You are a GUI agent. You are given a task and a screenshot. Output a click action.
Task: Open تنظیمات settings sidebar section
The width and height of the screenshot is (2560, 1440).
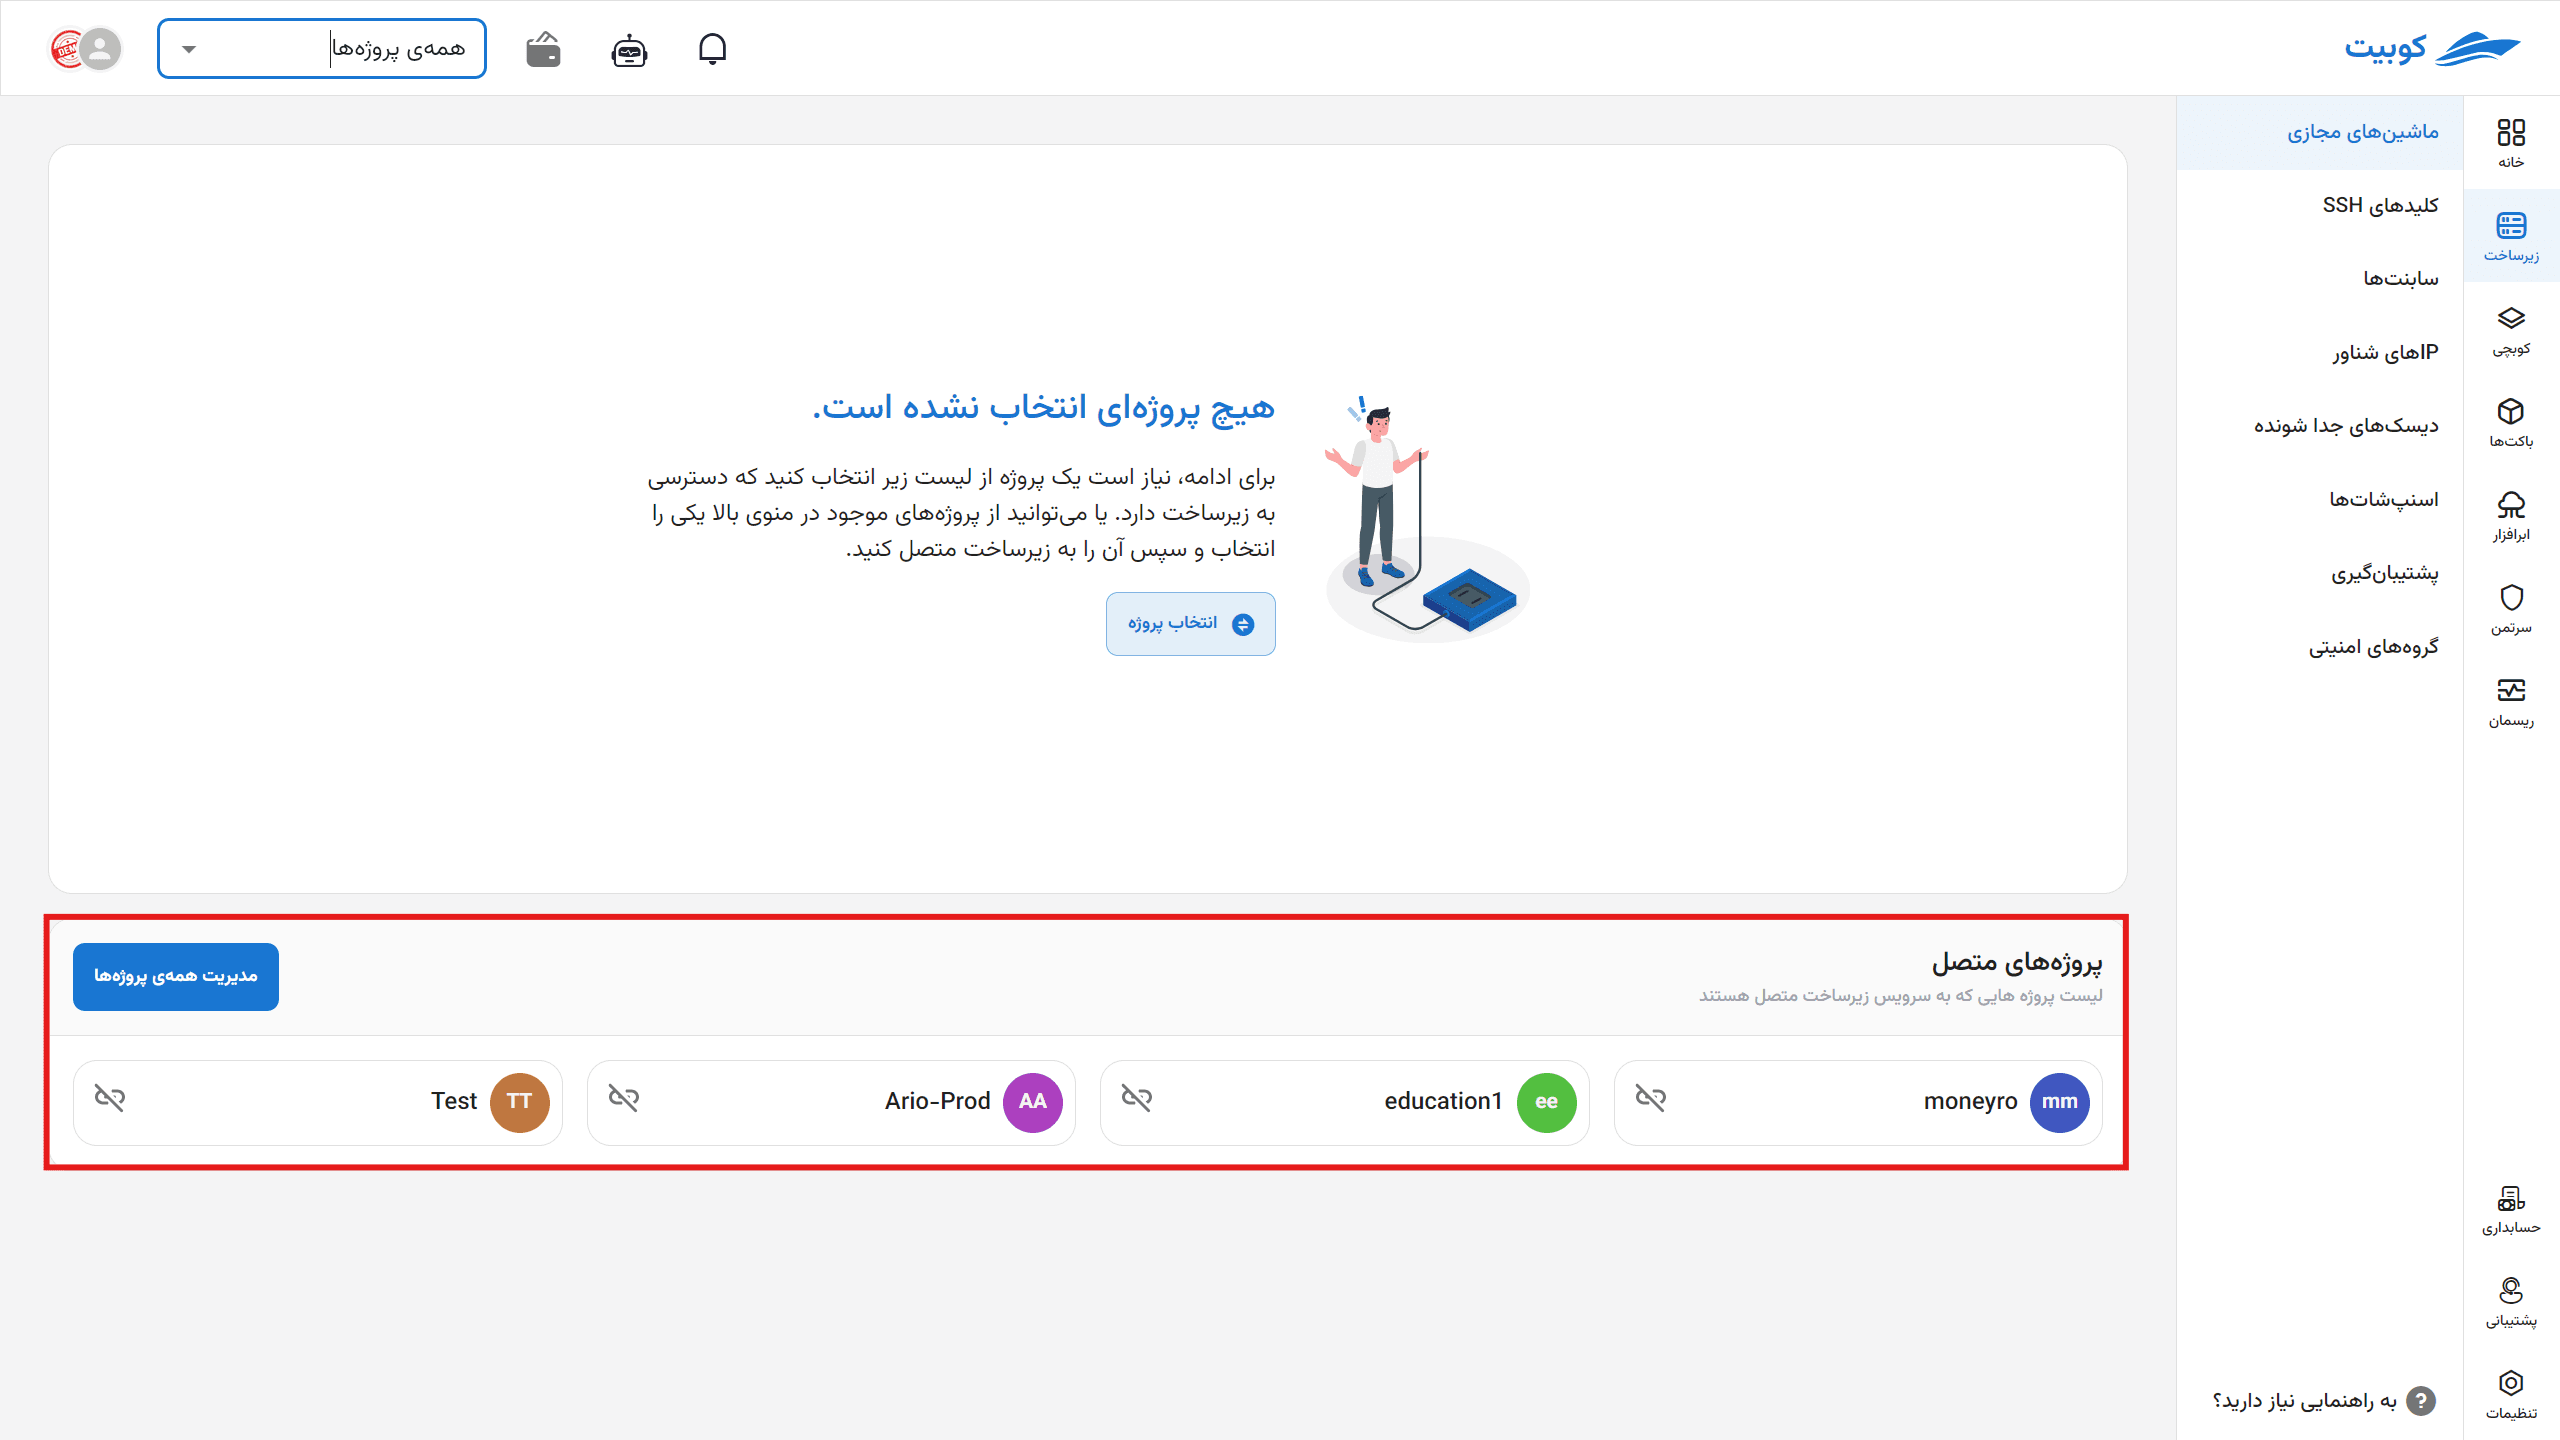(2511, 1395)
